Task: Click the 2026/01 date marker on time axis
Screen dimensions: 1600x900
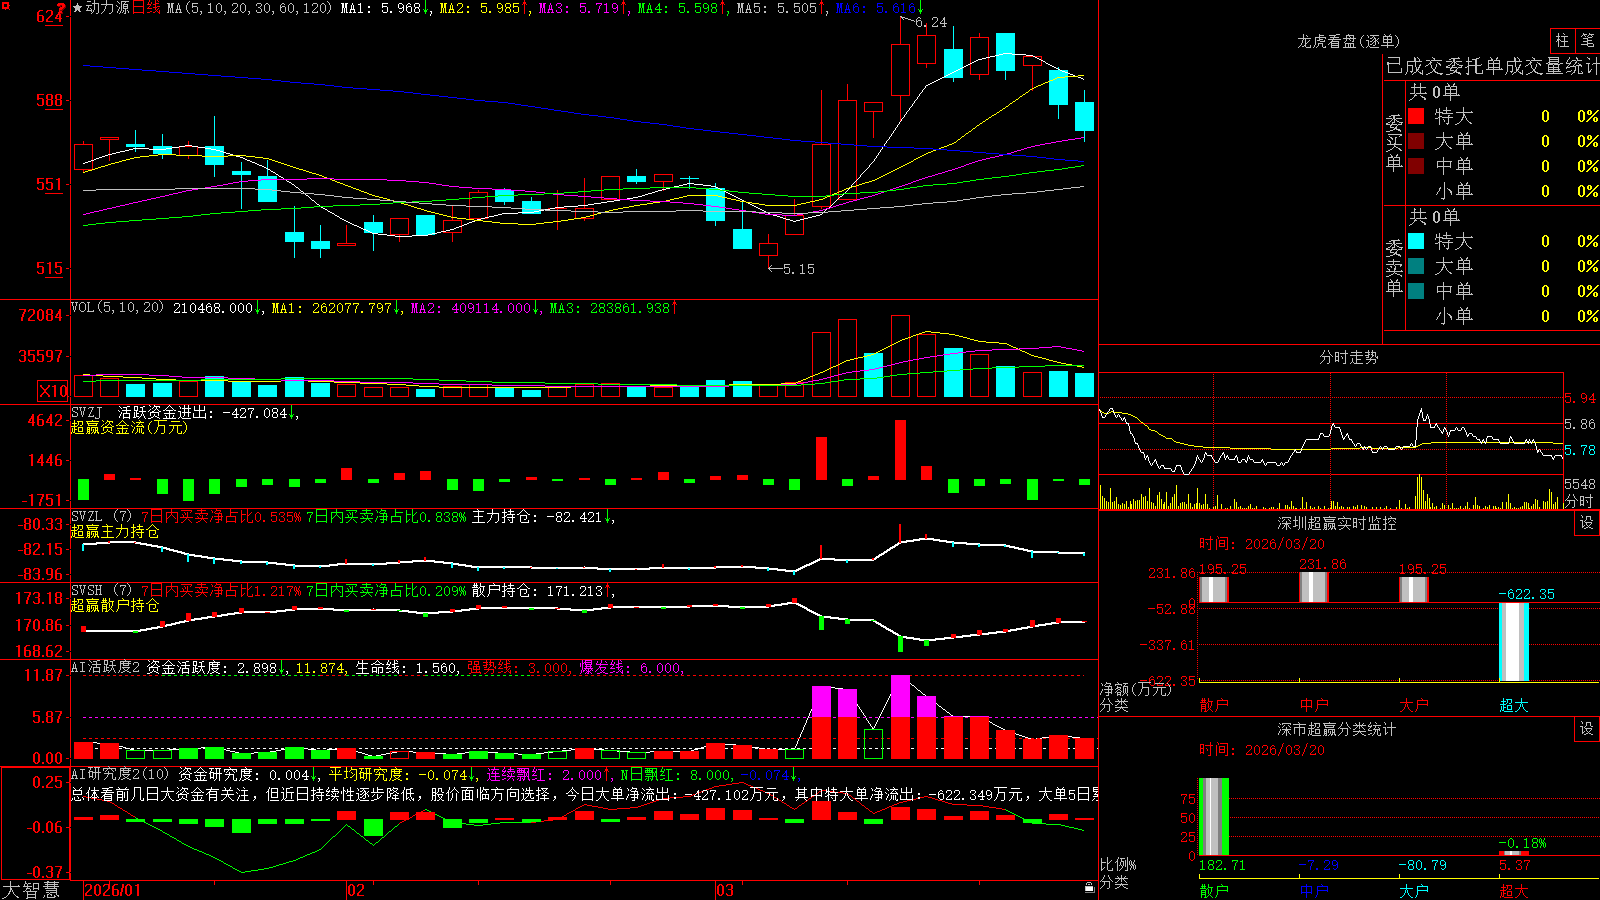Action: (113, 890)
